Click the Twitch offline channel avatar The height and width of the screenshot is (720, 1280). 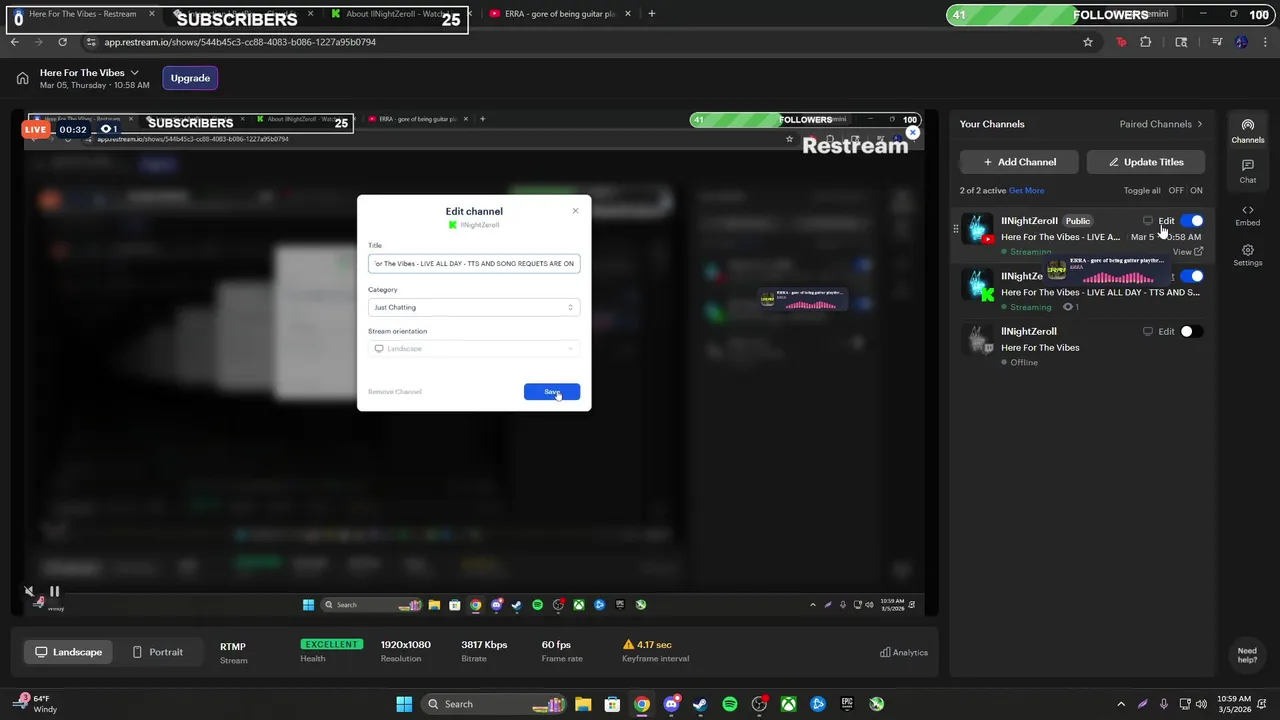click(978, 340)
